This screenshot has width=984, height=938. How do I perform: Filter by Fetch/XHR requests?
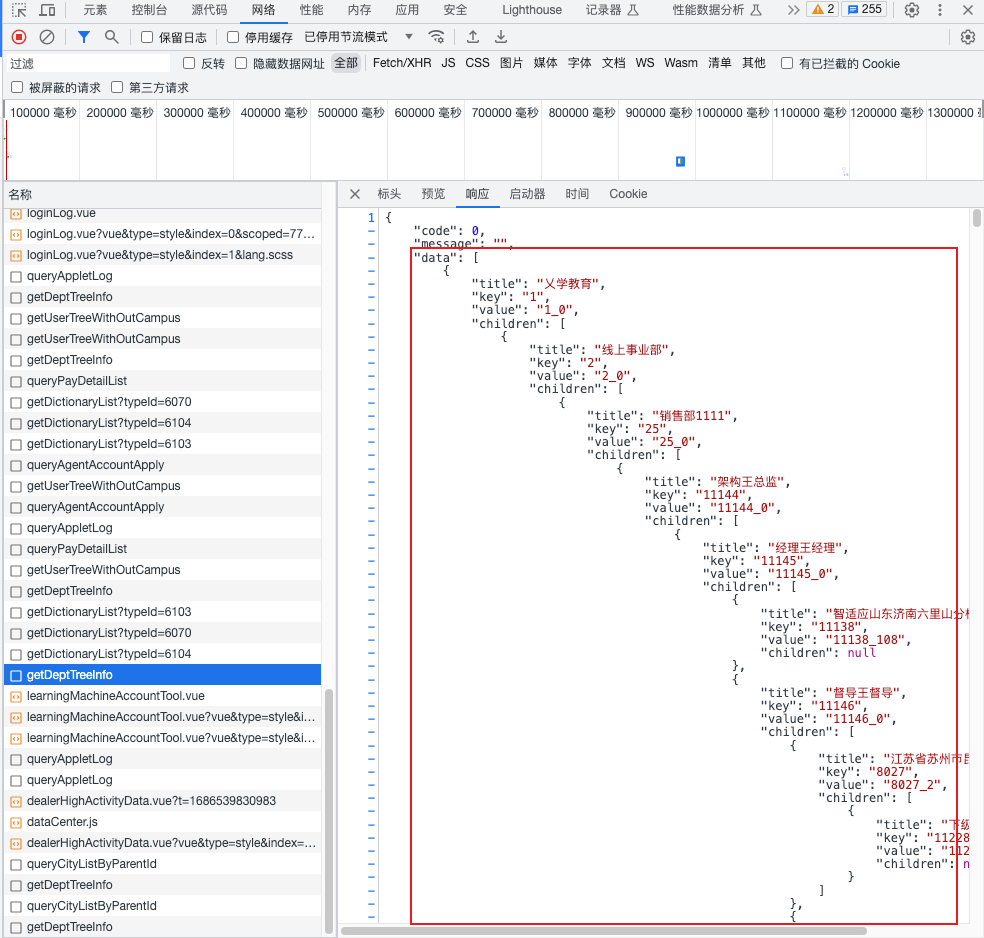coord(402,63)
